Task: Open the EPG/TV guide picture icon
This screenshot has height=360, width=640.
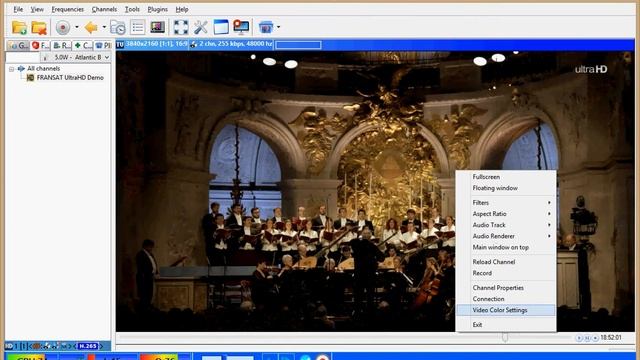Action: pyautogui.click(x=158, y=27)
